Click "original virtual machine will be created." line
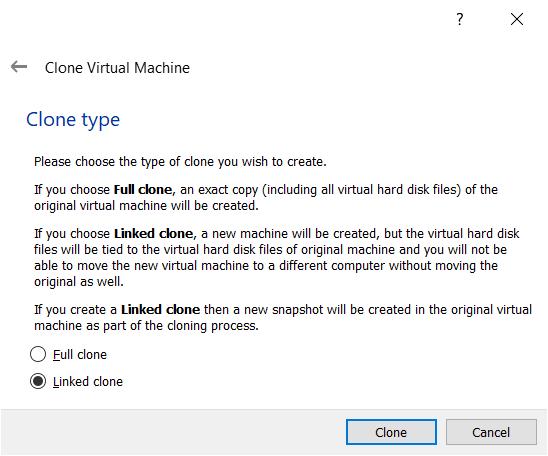 (146, 206)
